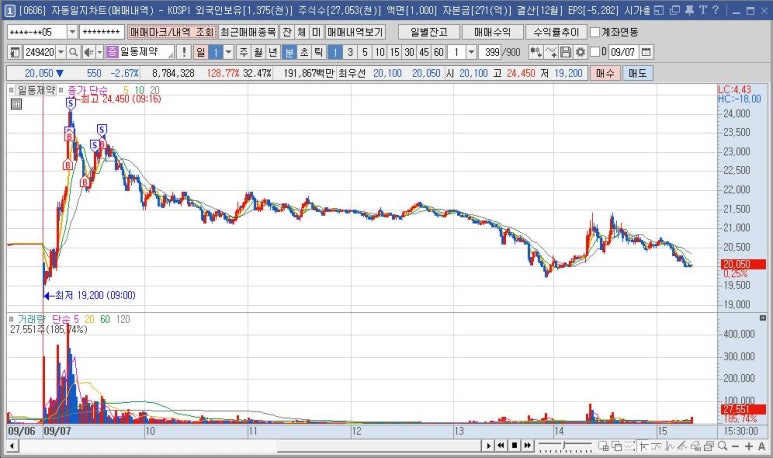Select the 15-minute interval
Image resolution: width=773 pixels, height=458 pixels.
pyautogui.click(x=394, y=52)
